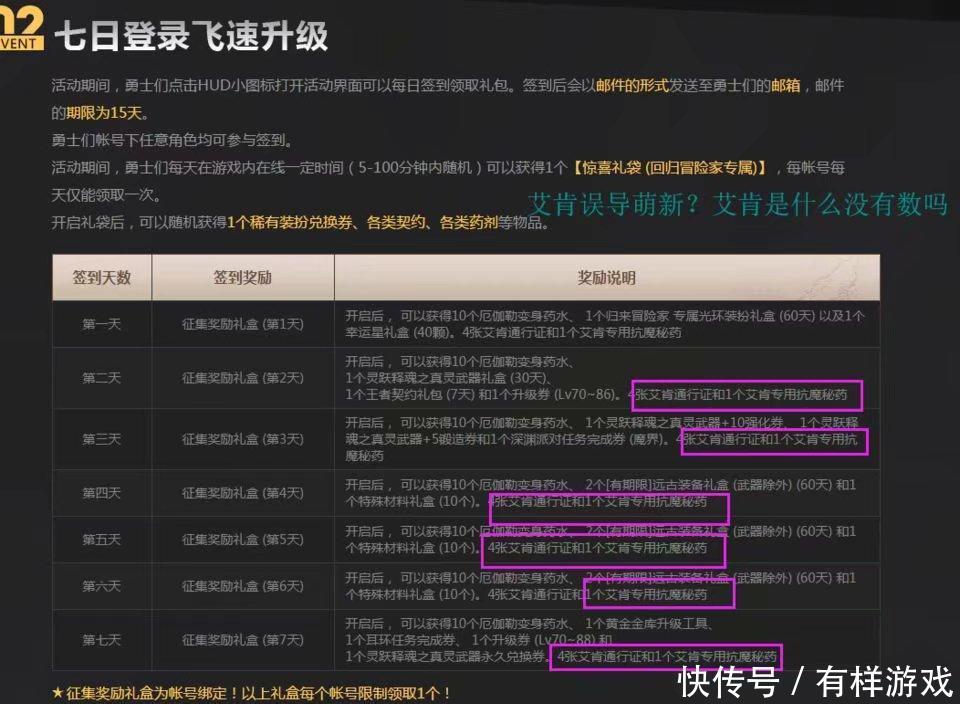Select the 第四天 row label

click(101, 493)
